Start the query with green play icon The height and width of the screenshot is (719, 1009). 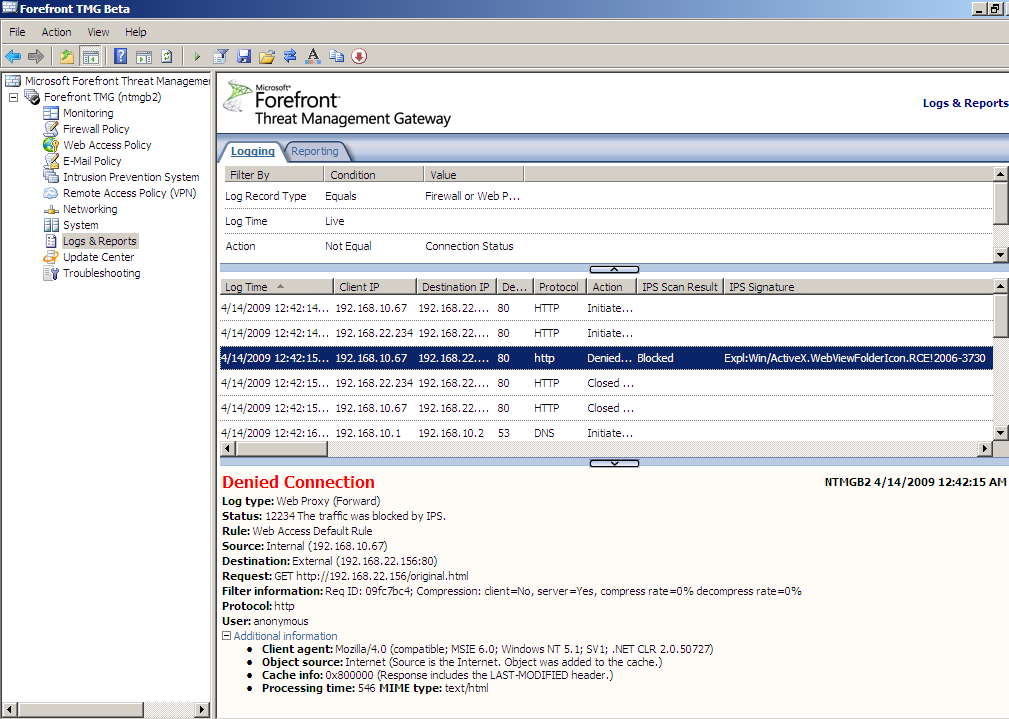point(197,57)
